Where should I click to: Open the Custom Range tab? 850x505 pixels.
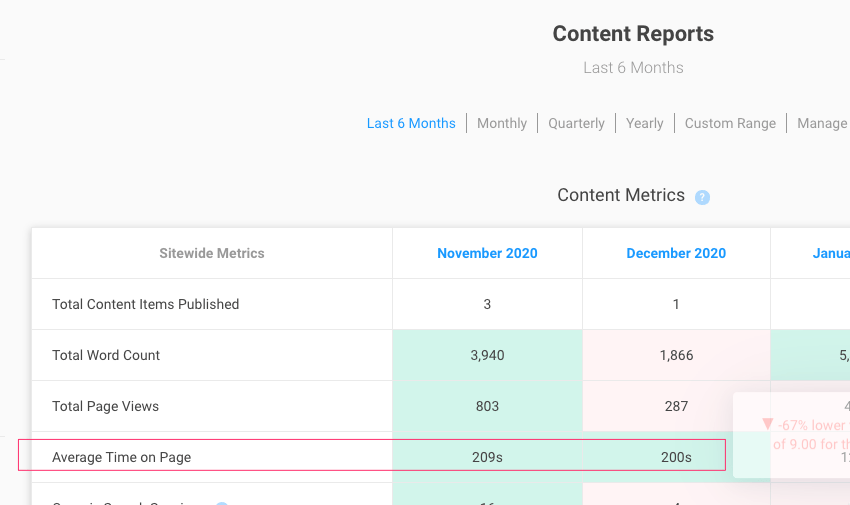[x=730, y=124]
